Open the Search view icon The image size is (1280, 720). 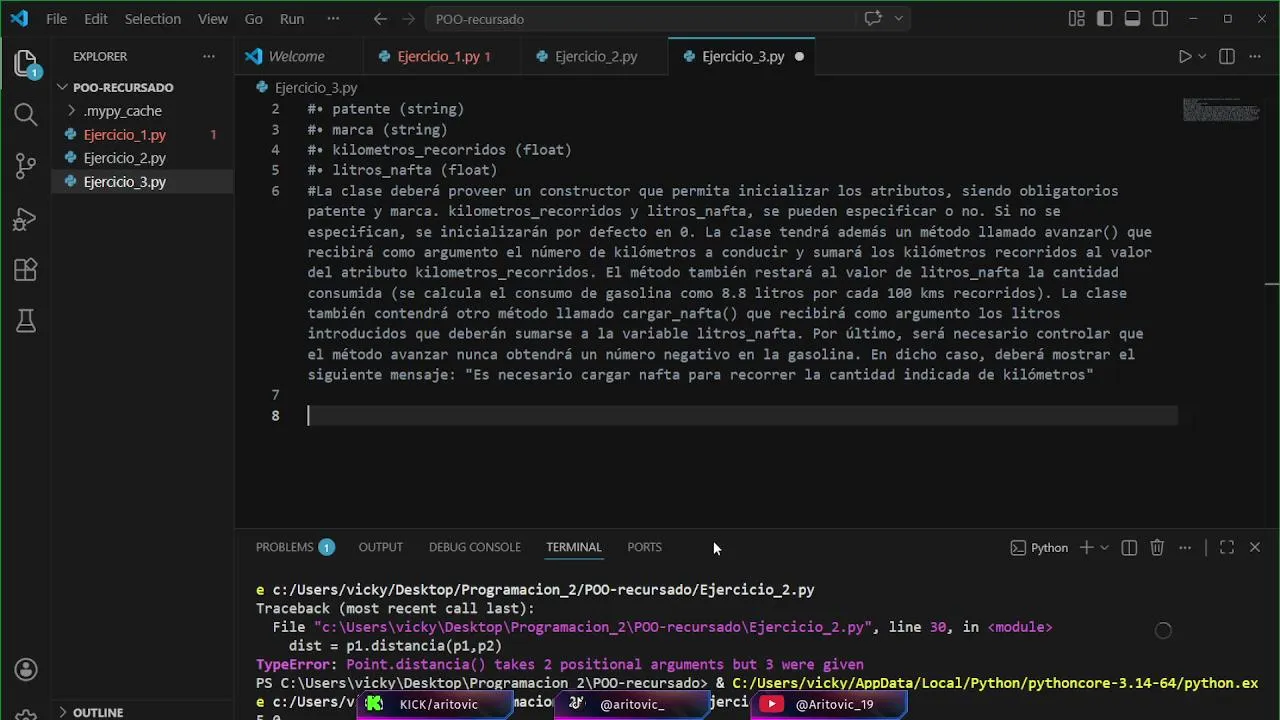click(x=26, y=115)
